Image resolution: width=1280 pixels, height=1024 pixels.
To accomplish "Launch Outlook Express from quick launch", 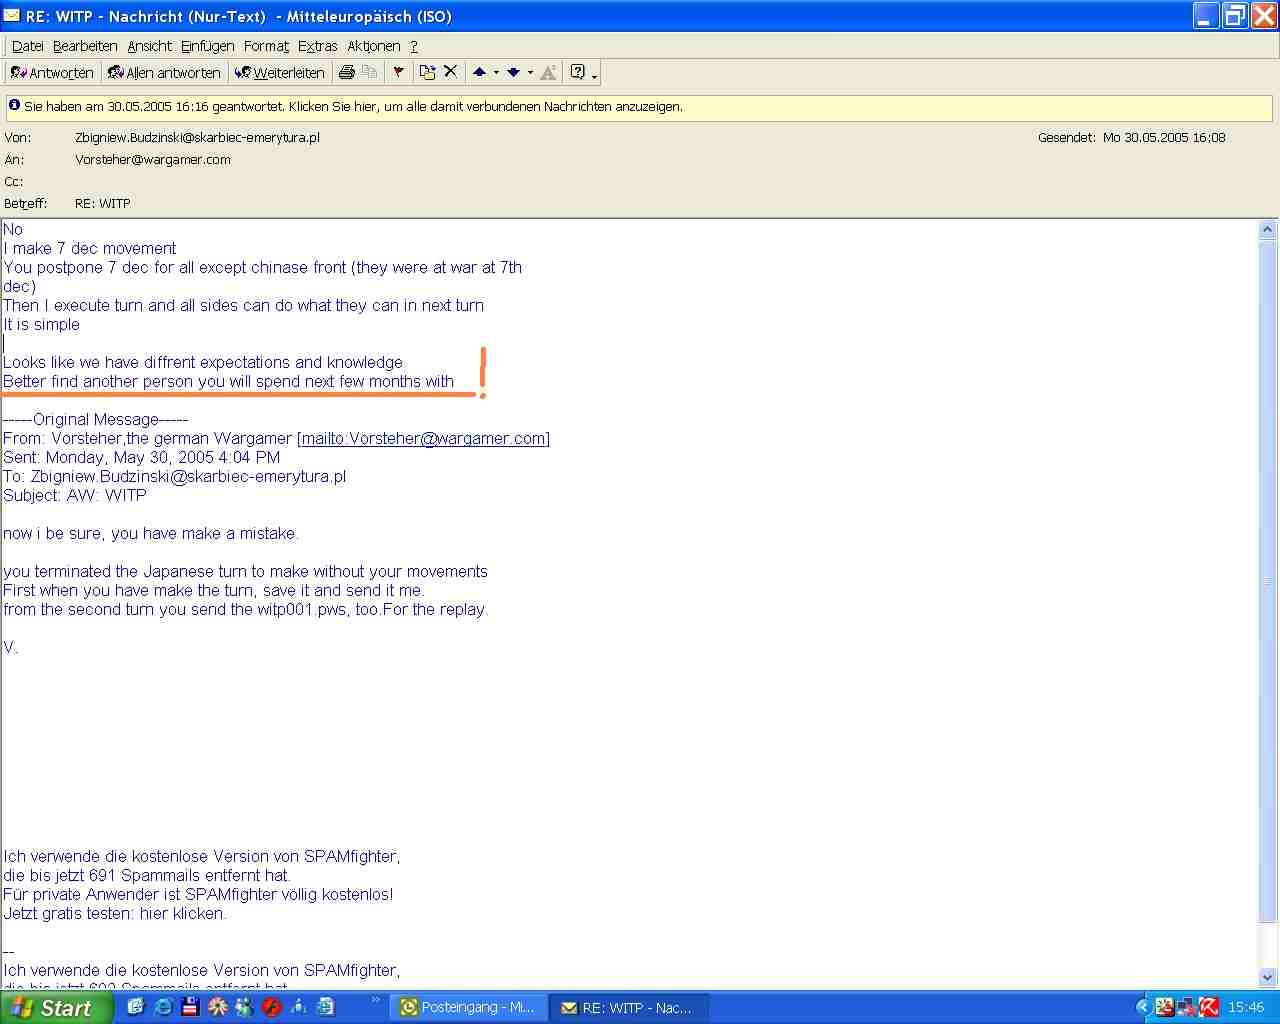I will click(136, 1007).
